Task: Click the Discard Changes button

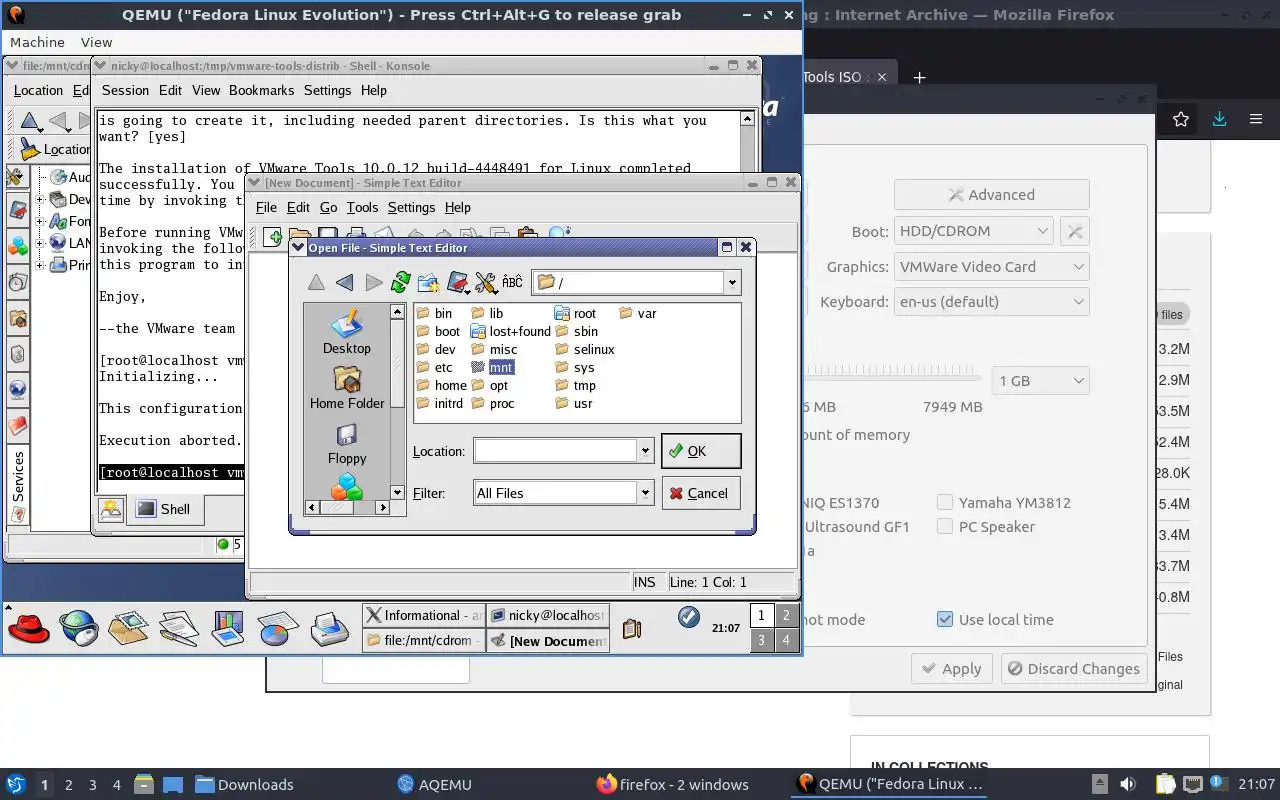Action: (x=1074, y=669)
